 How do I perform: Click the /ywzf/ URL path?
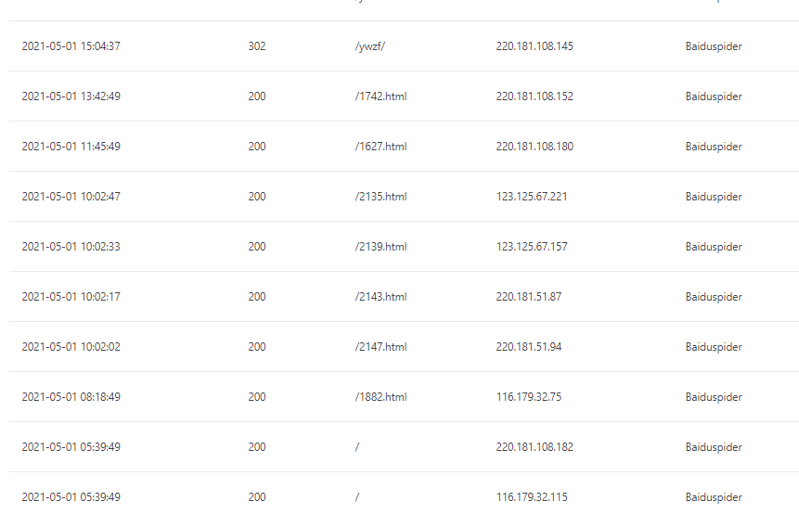pos(370,47)
